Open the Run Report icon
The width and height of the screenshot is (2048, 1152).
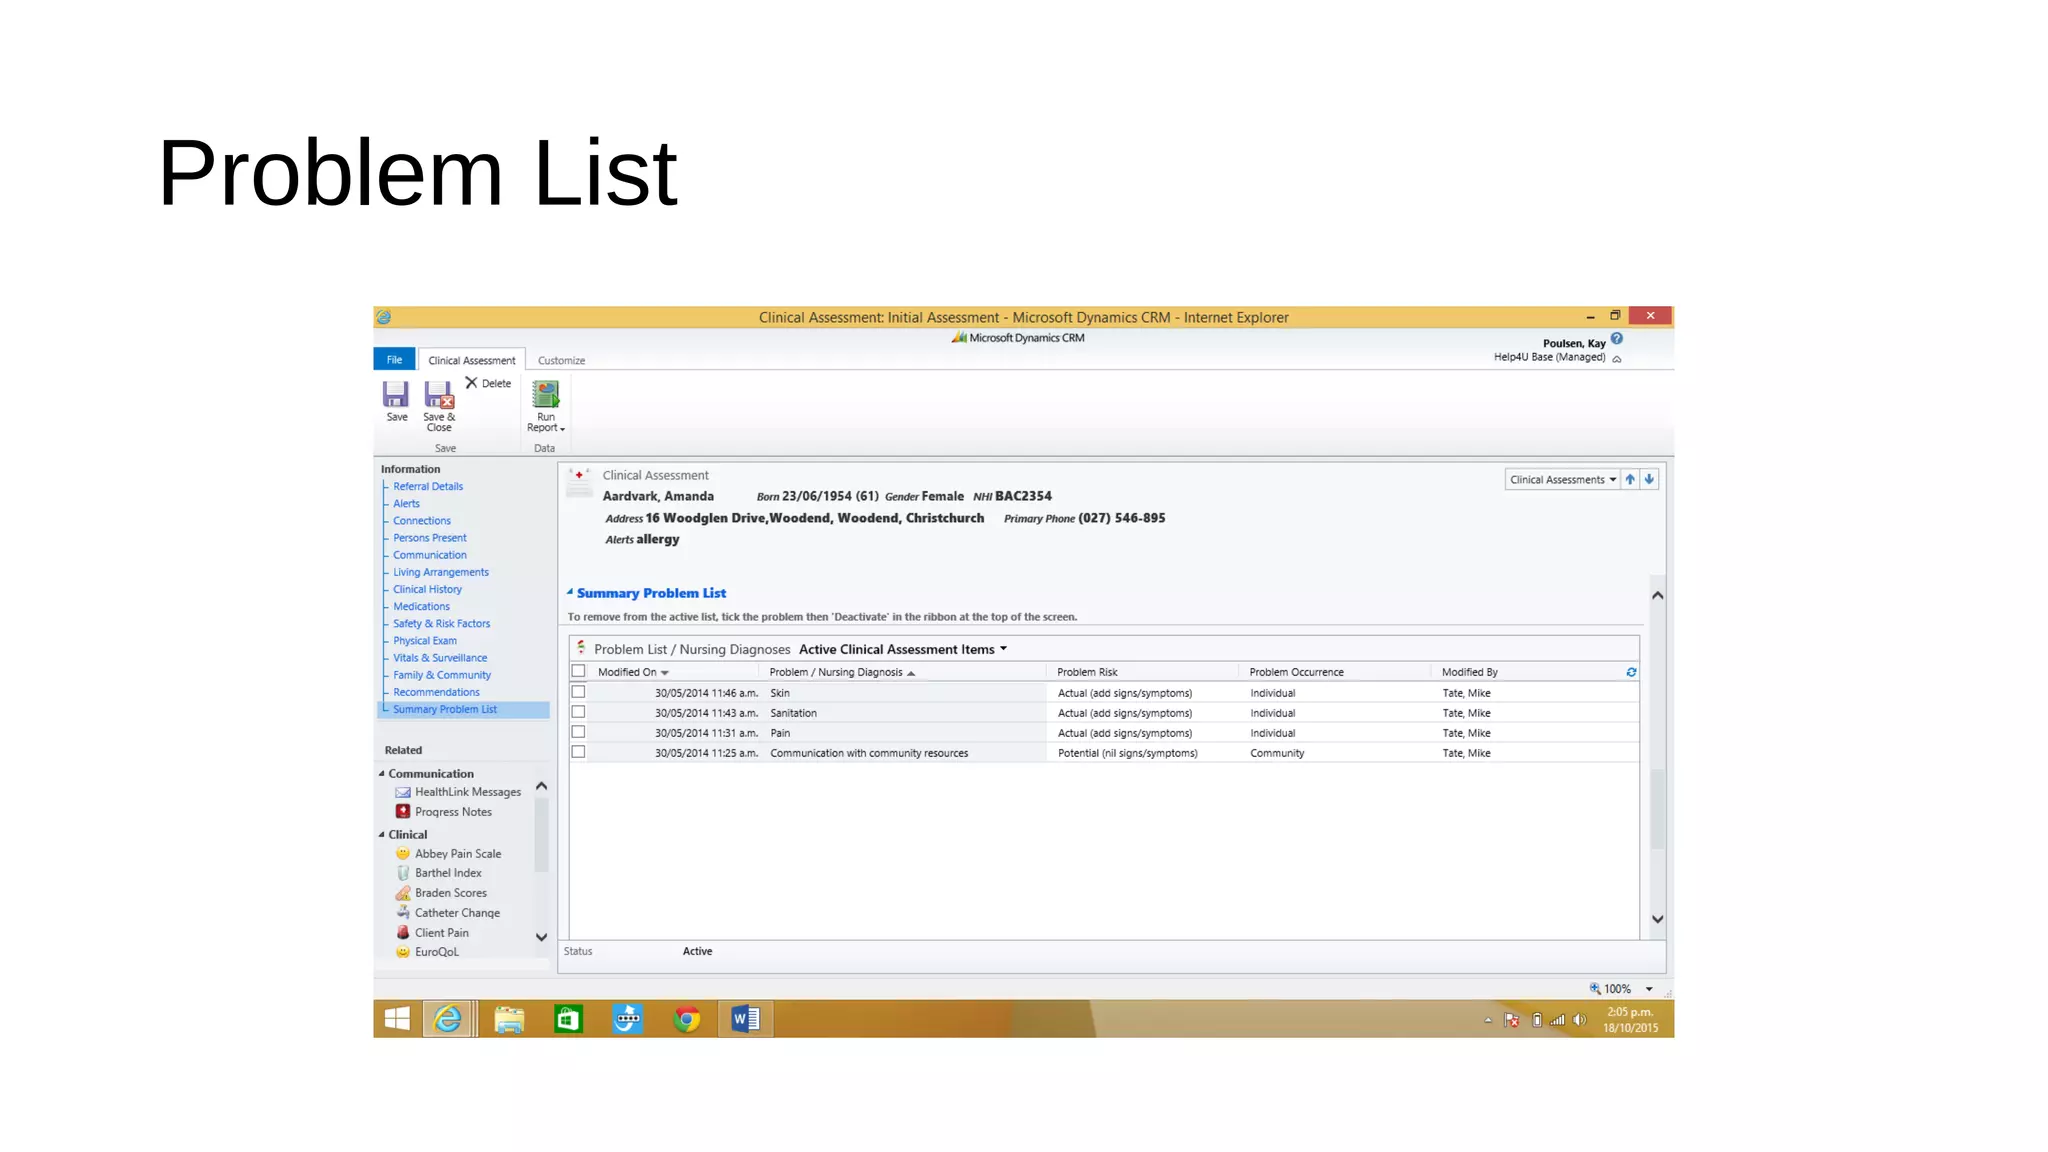point(545,395)
